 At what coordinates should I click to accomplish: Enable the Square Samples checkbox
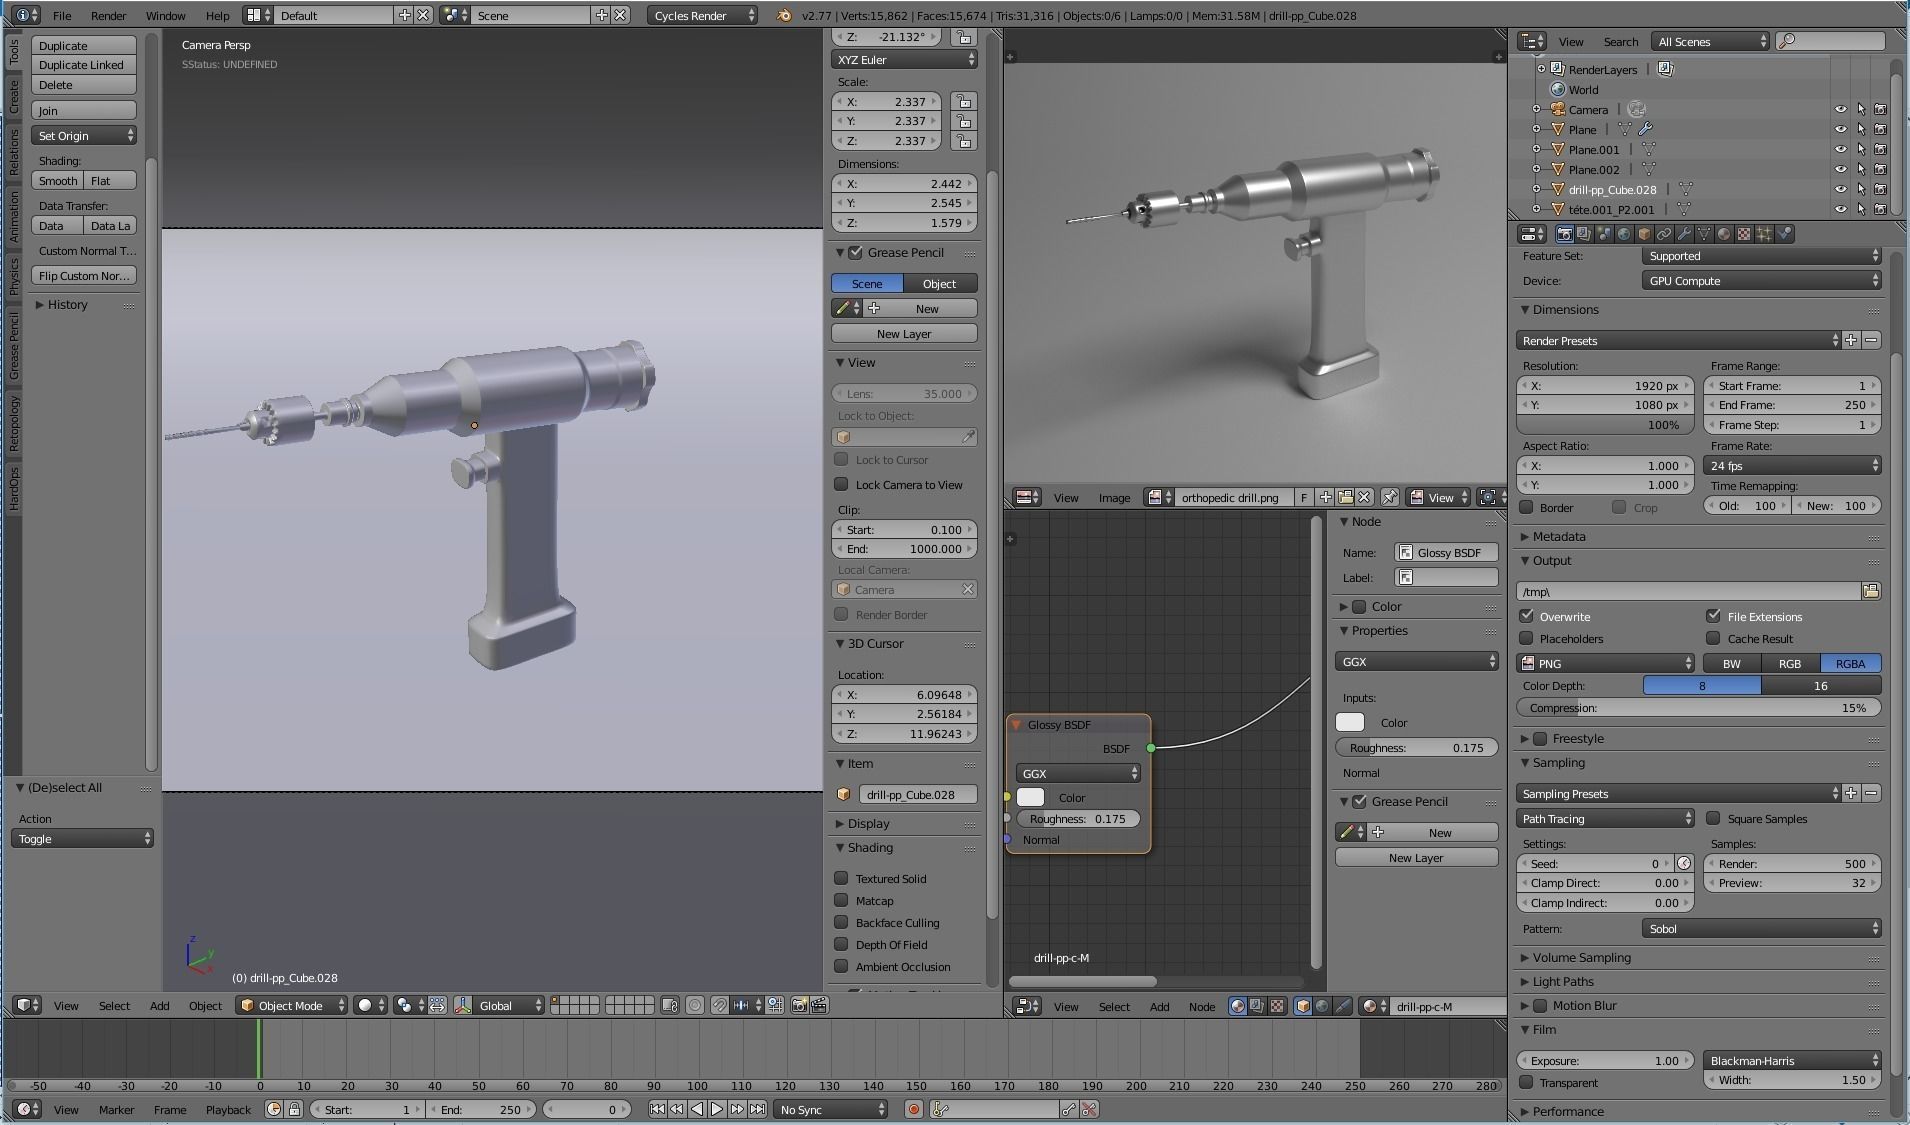point(1713,818)
